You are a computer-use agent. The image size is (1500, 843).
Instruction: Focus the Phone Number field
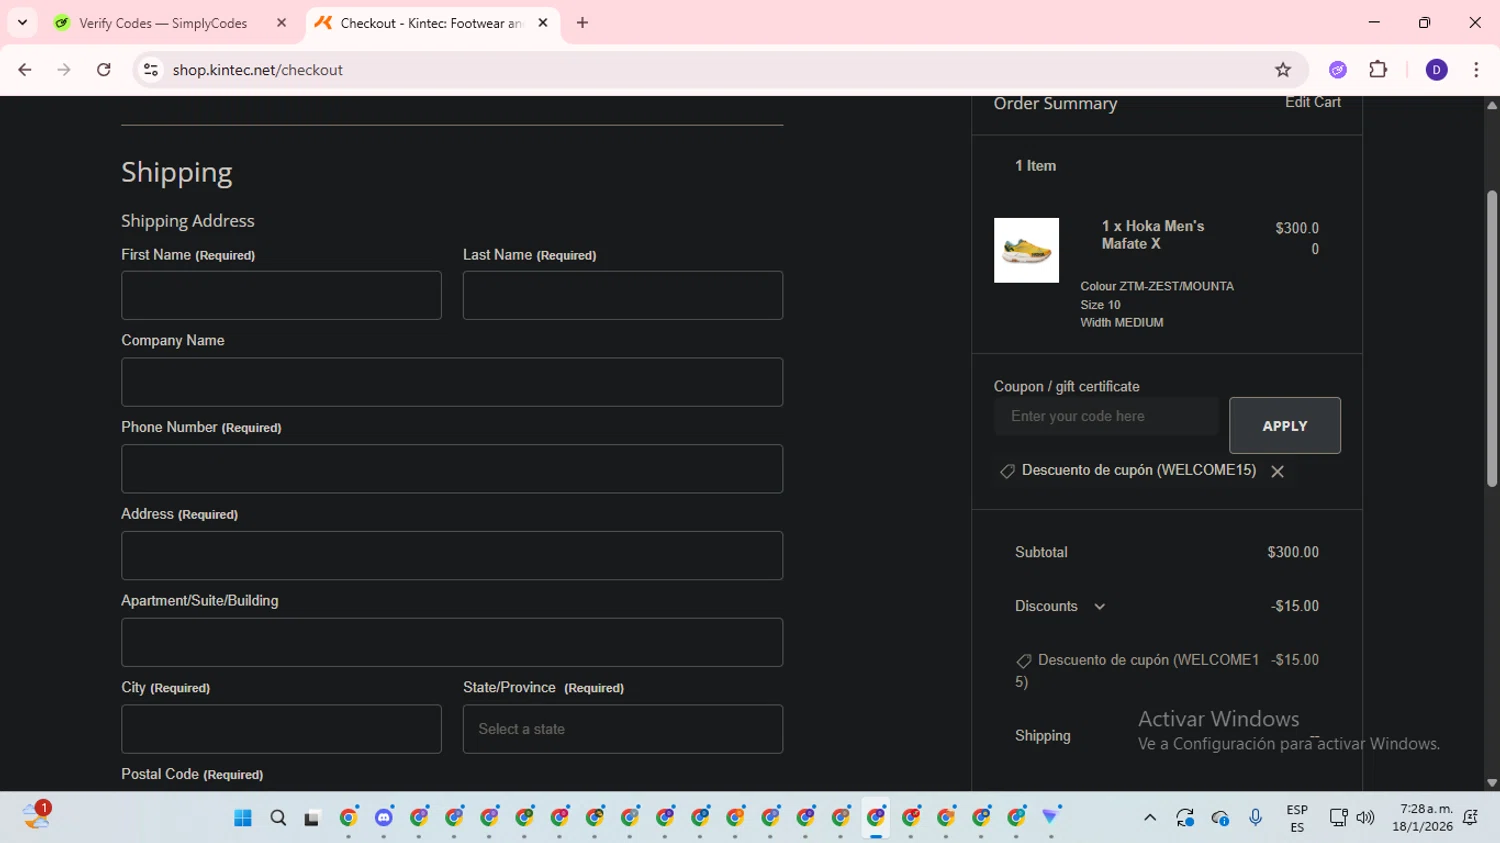coord(452,469)
